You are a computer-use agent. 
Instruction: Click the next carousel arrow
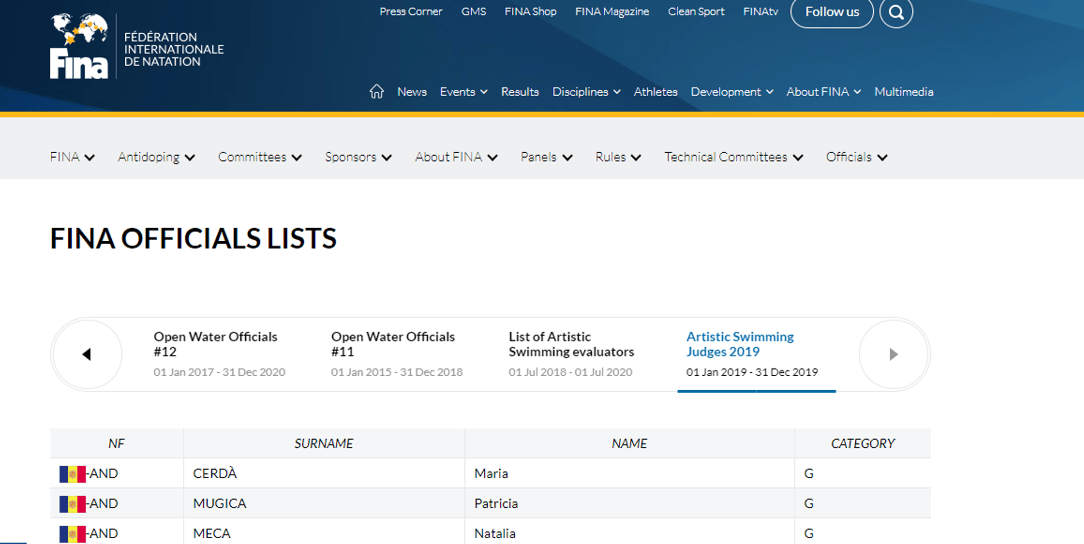pos(894,354)
